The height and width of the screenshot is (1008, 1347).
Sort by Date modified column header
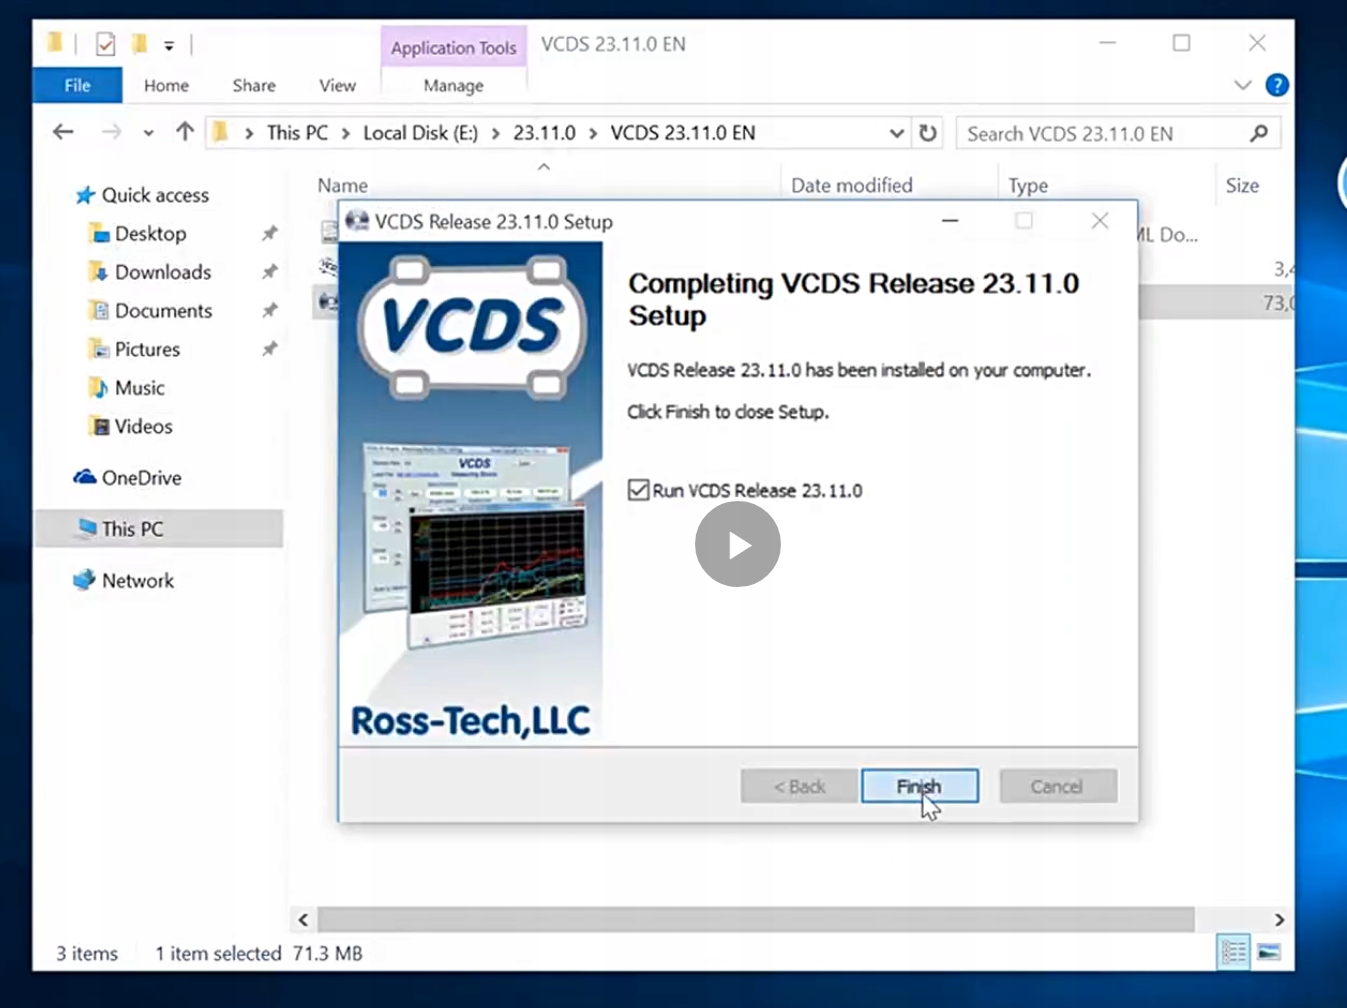[852, 185]
